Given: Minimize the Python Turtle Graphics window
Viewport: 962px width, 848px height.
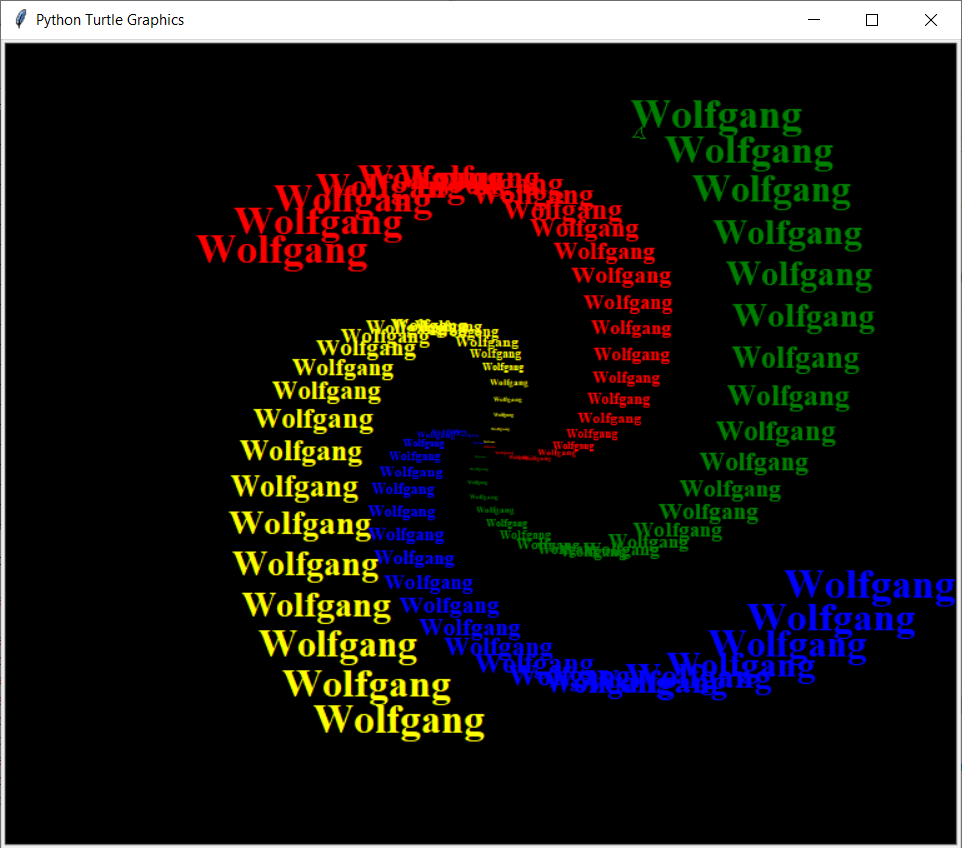Looking at the screenshot, I should (x=813, y=20).
